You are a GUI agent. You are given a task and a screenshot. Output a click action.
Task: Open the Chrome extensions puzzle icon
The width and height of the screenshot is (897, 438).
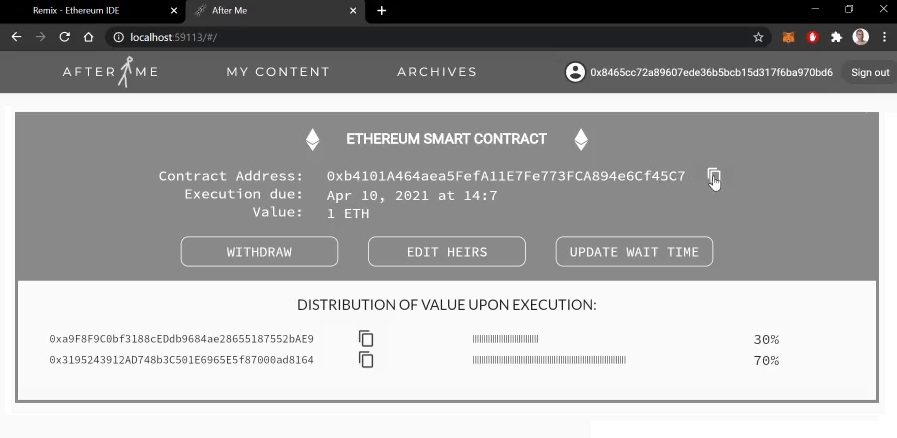[836, 37]
